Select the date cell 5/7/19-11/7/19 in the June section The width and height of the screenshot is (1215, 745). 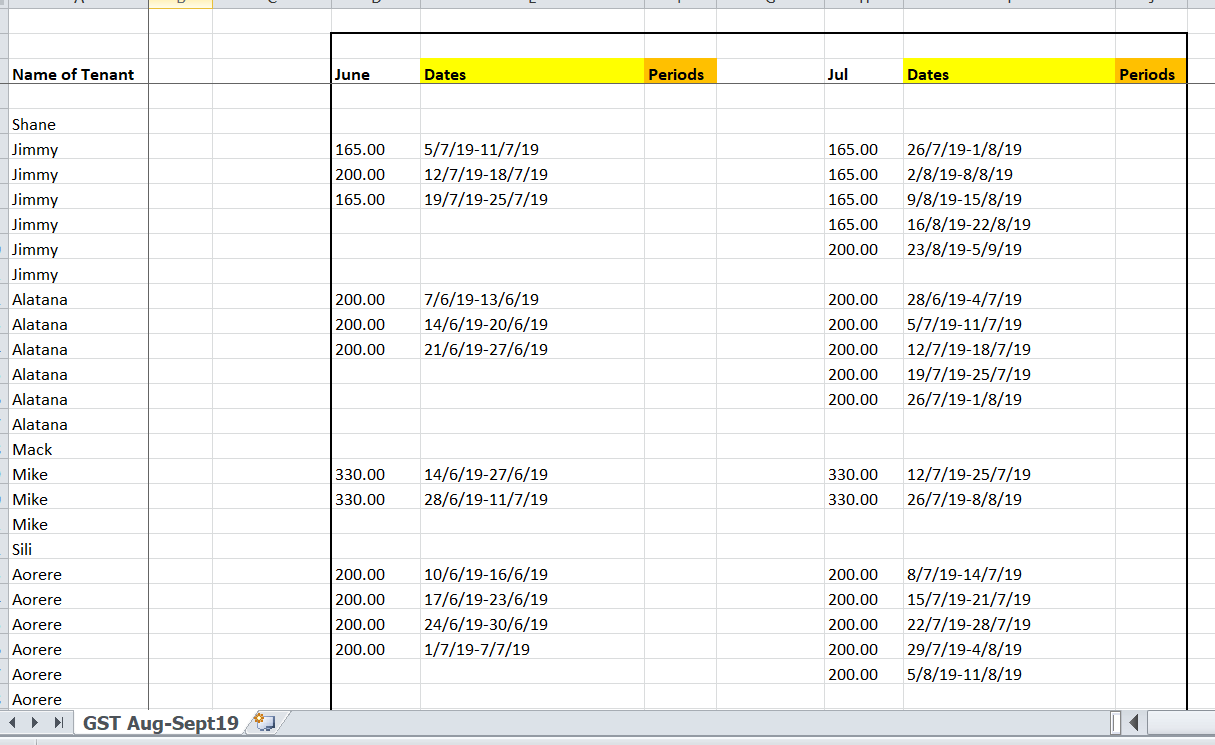click(x=532, y=146)
